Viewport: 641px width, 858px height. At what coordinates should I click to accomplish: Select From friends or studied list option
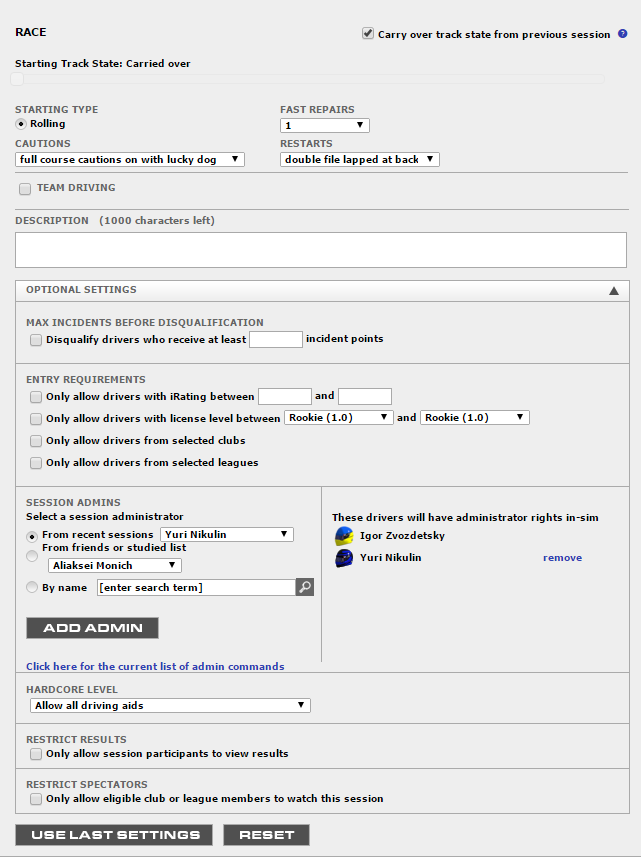(x=32, y=555)
